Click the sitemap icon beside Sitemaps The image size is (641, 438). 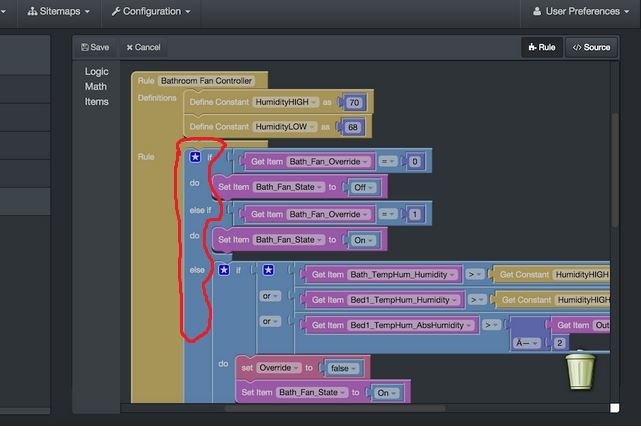[x=32, y=11]
